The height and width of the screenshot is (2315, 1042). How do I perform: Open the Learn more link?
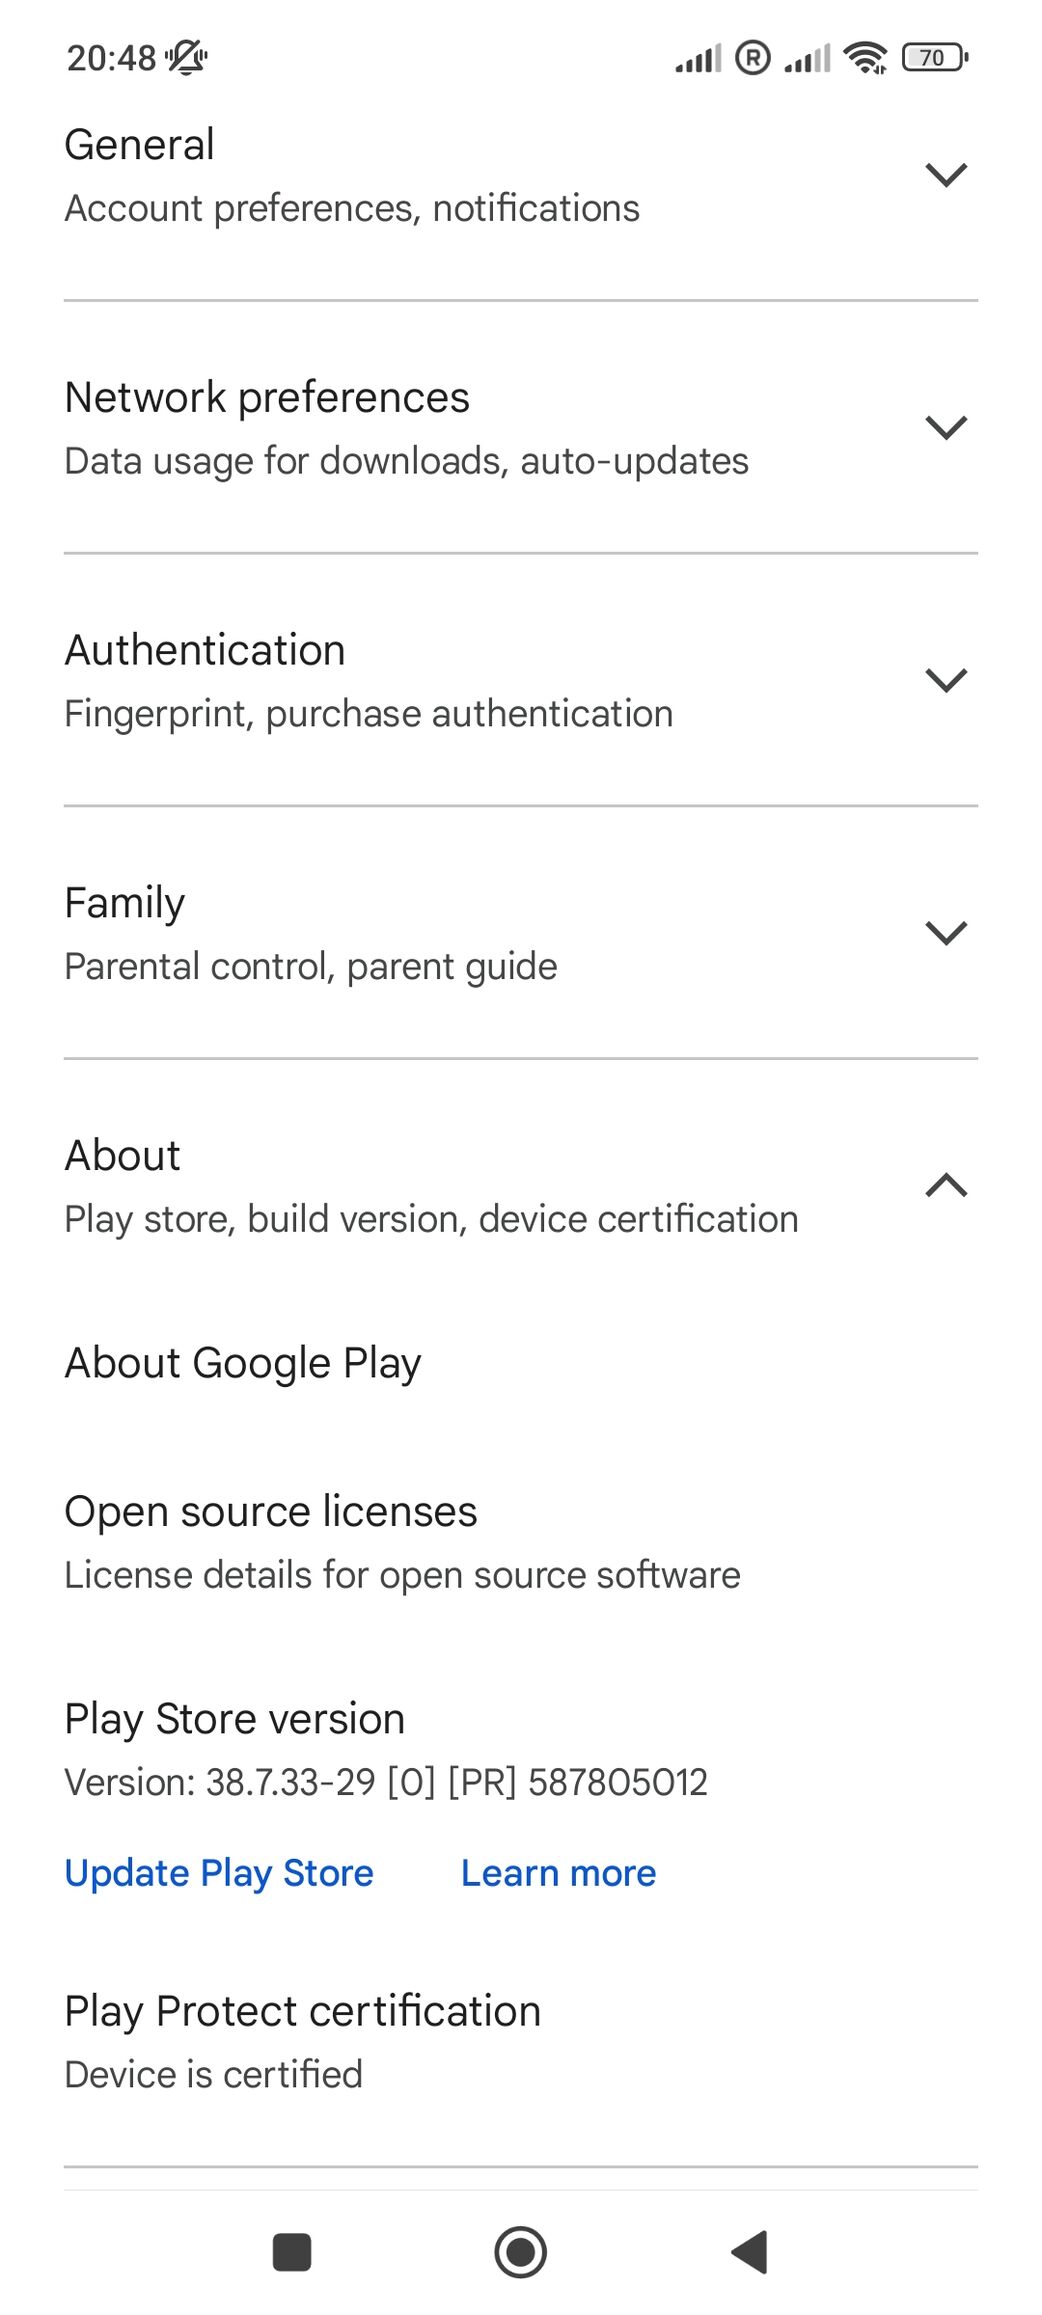pyautogui.click(x=558, y=1873)
